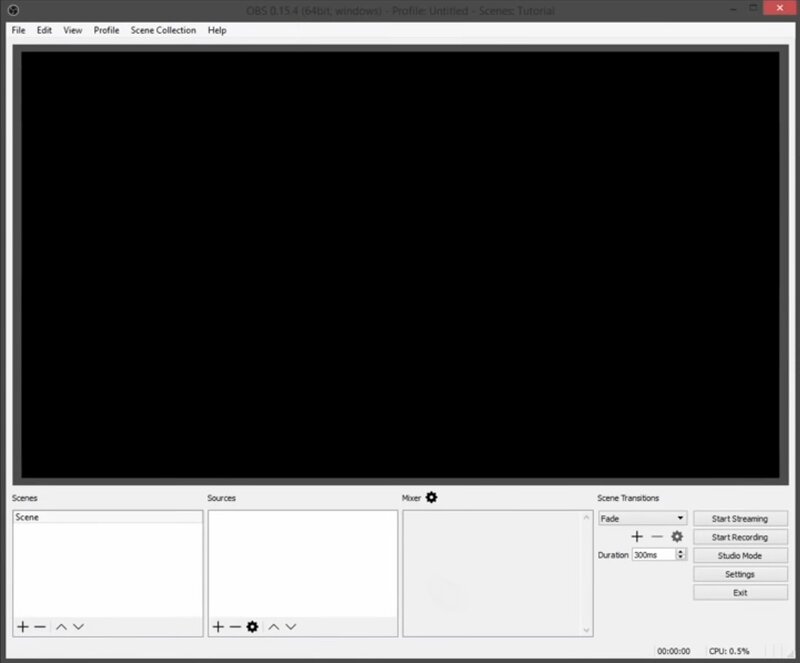Select the 'Scene' item in Scenes list
This screenshot has width=800, height=663.
pyautogui.click(x=108, y=517)
